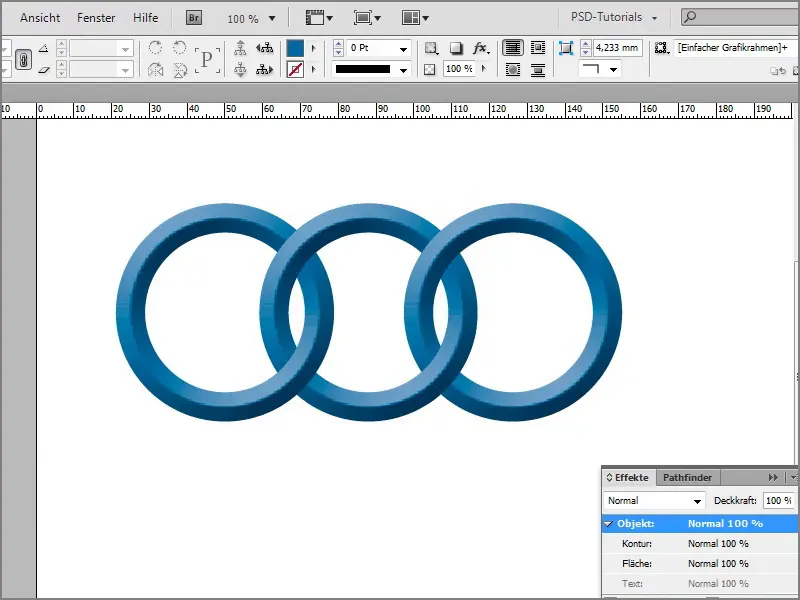This screenshot has height=600, width=800.
Task: Click the opacity checkerboard icon
Action: click(x=430, y=69)
